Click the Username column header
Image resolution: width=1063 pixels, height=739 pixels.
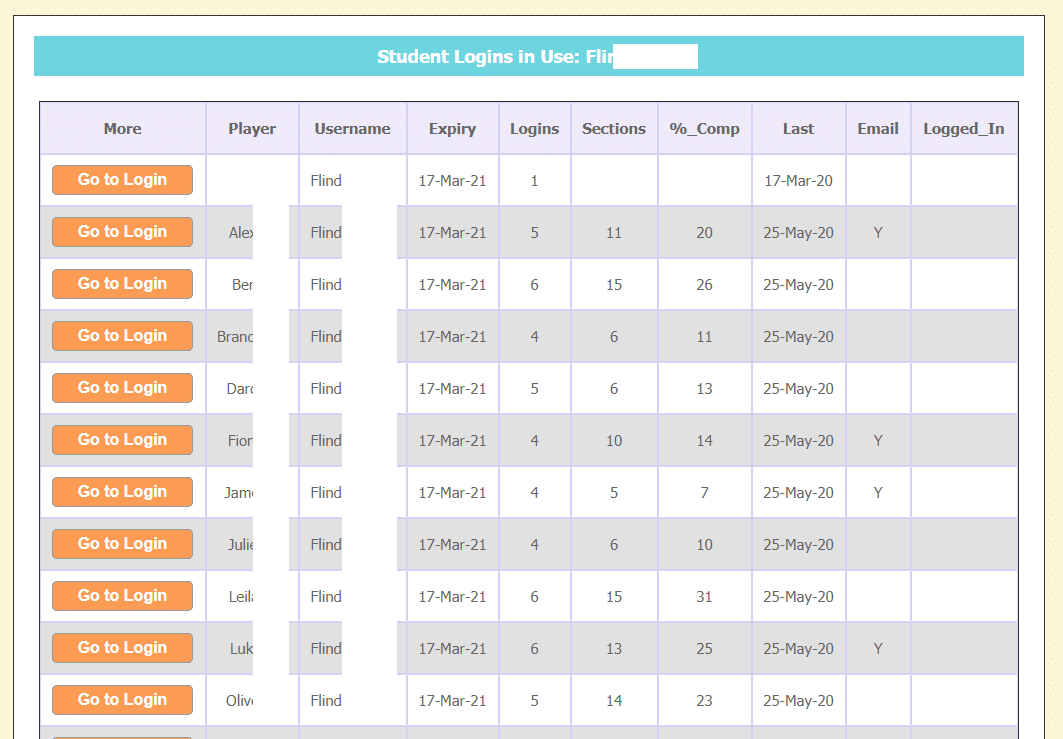(x=353, y=129)
